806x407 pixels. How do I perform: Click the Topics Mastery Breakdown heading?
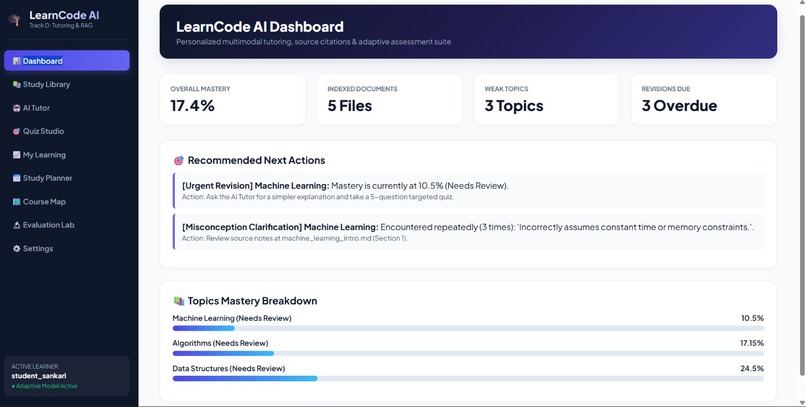(x=252, y=301)
